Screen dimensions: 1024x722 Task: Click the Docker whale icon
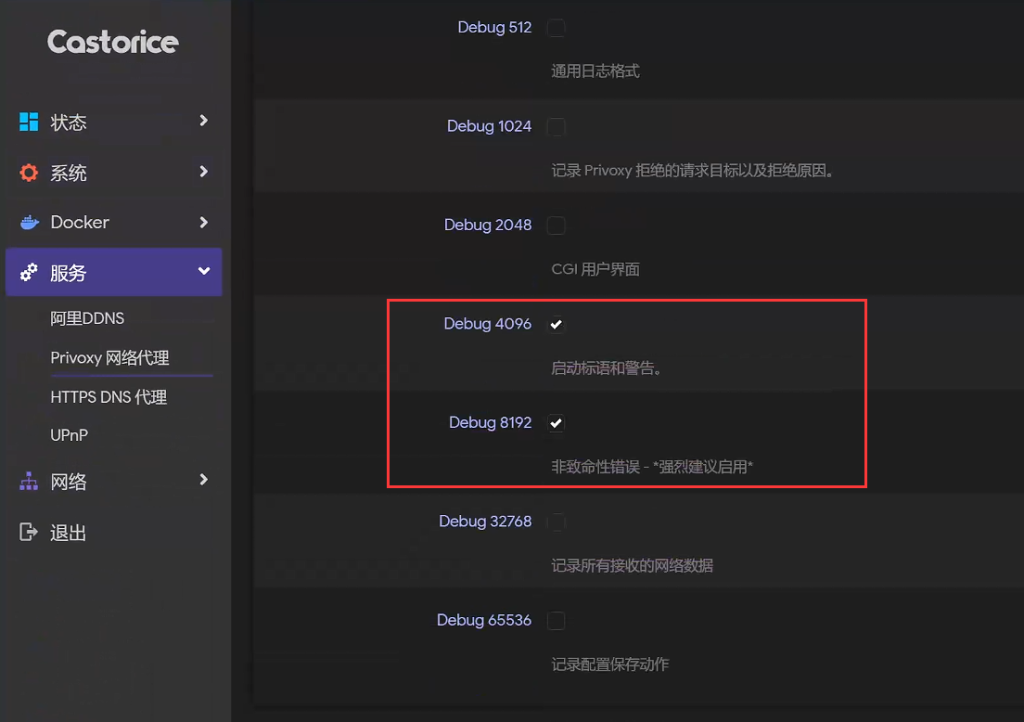click(29, 222)
